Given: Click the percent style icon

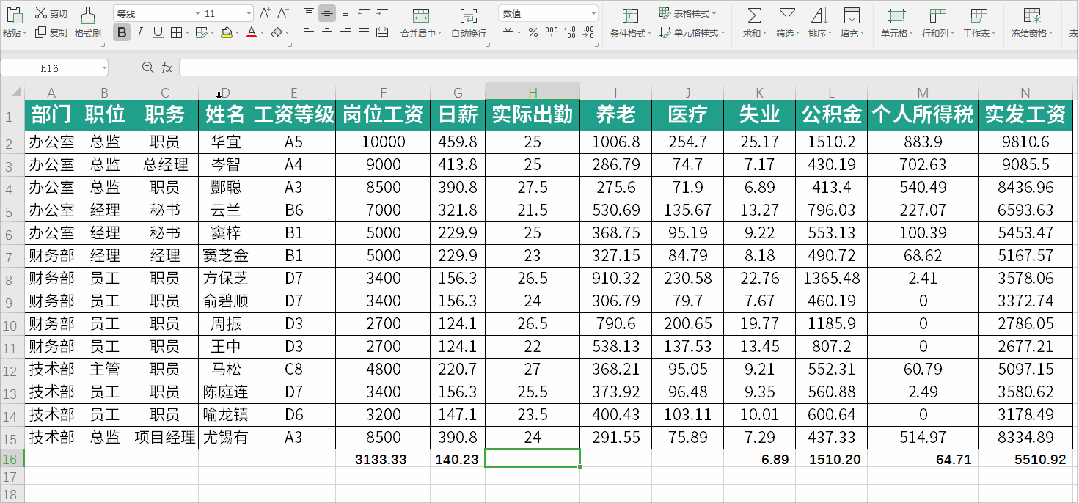Looking at the screenshot, I should tap(533, 32).
